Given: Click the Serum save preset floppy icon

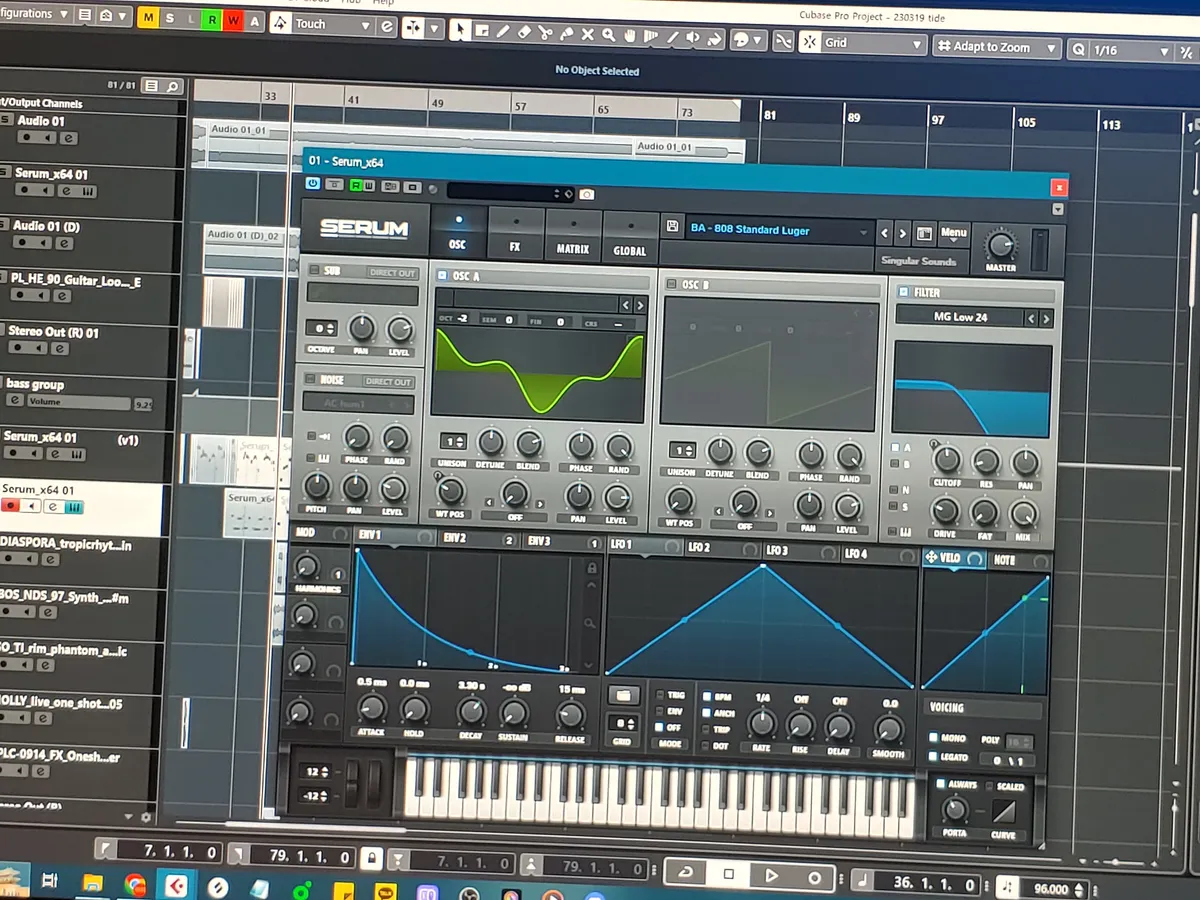Looking at the screenshot, I should [672, 227].
